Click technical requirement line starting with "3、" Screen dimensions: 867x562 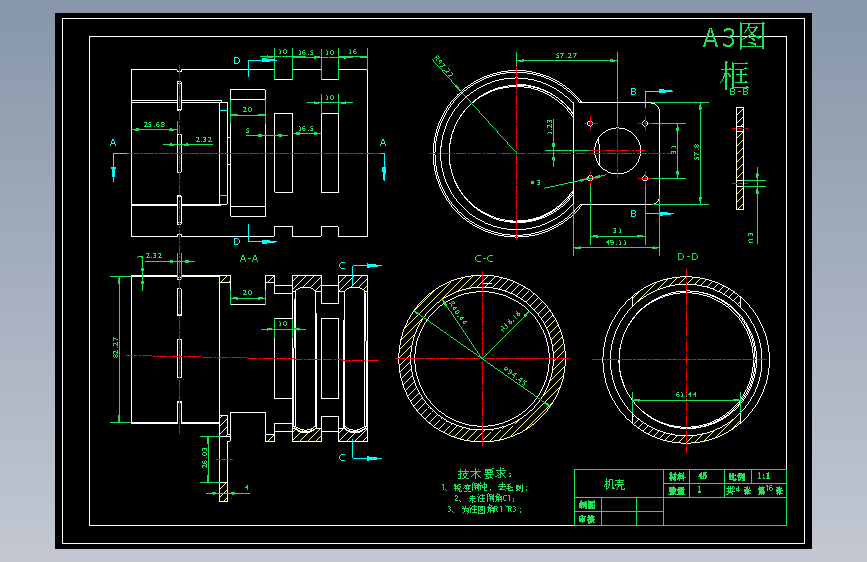[485, 509]
